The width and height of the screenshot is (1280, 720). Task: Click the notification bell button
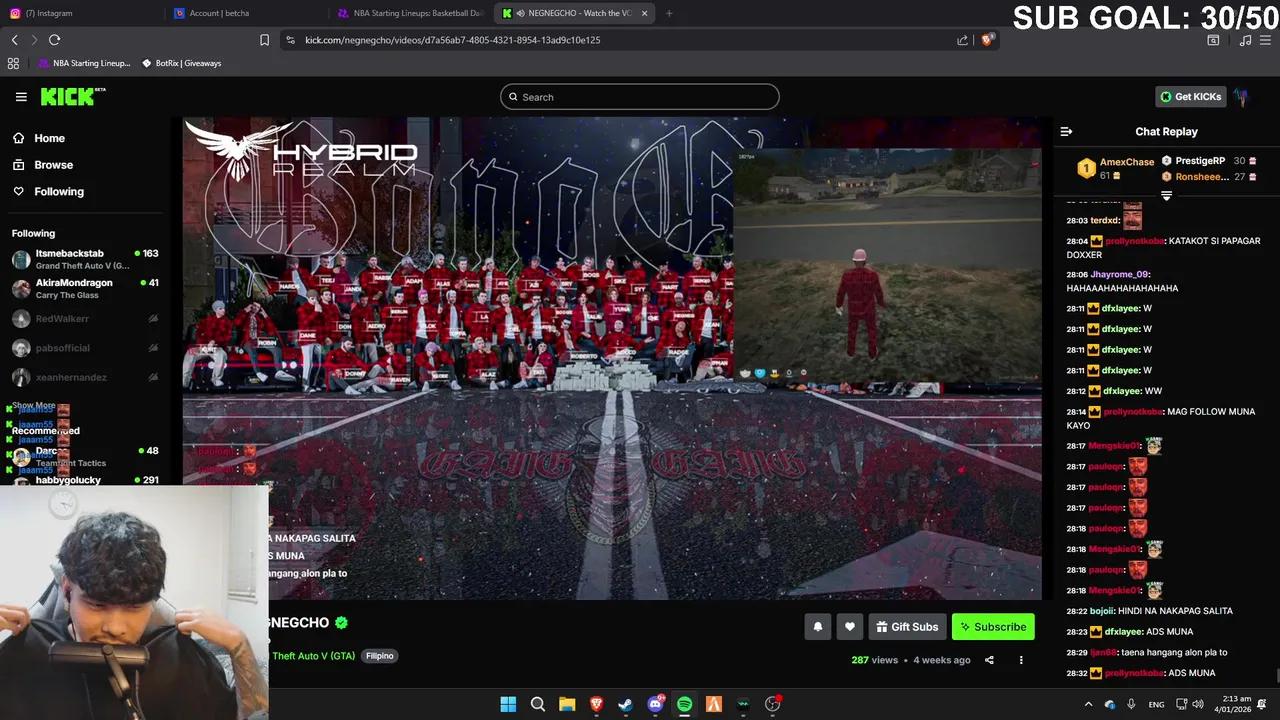[818, 627]
